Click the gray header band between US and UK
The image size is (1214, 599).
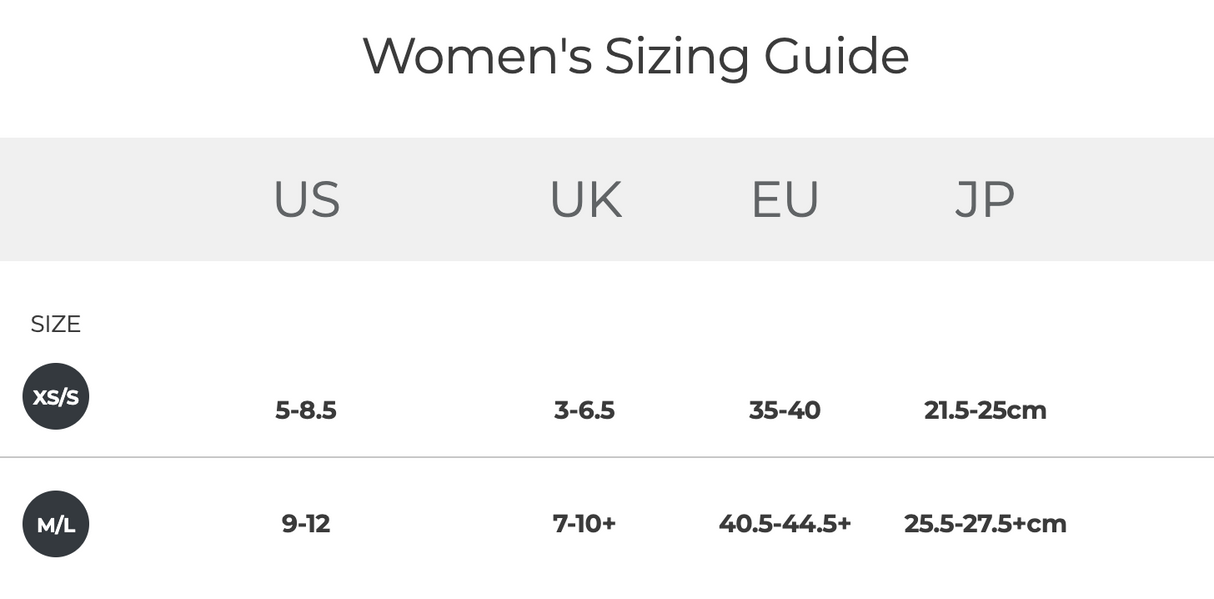click(x=445, y=199)
